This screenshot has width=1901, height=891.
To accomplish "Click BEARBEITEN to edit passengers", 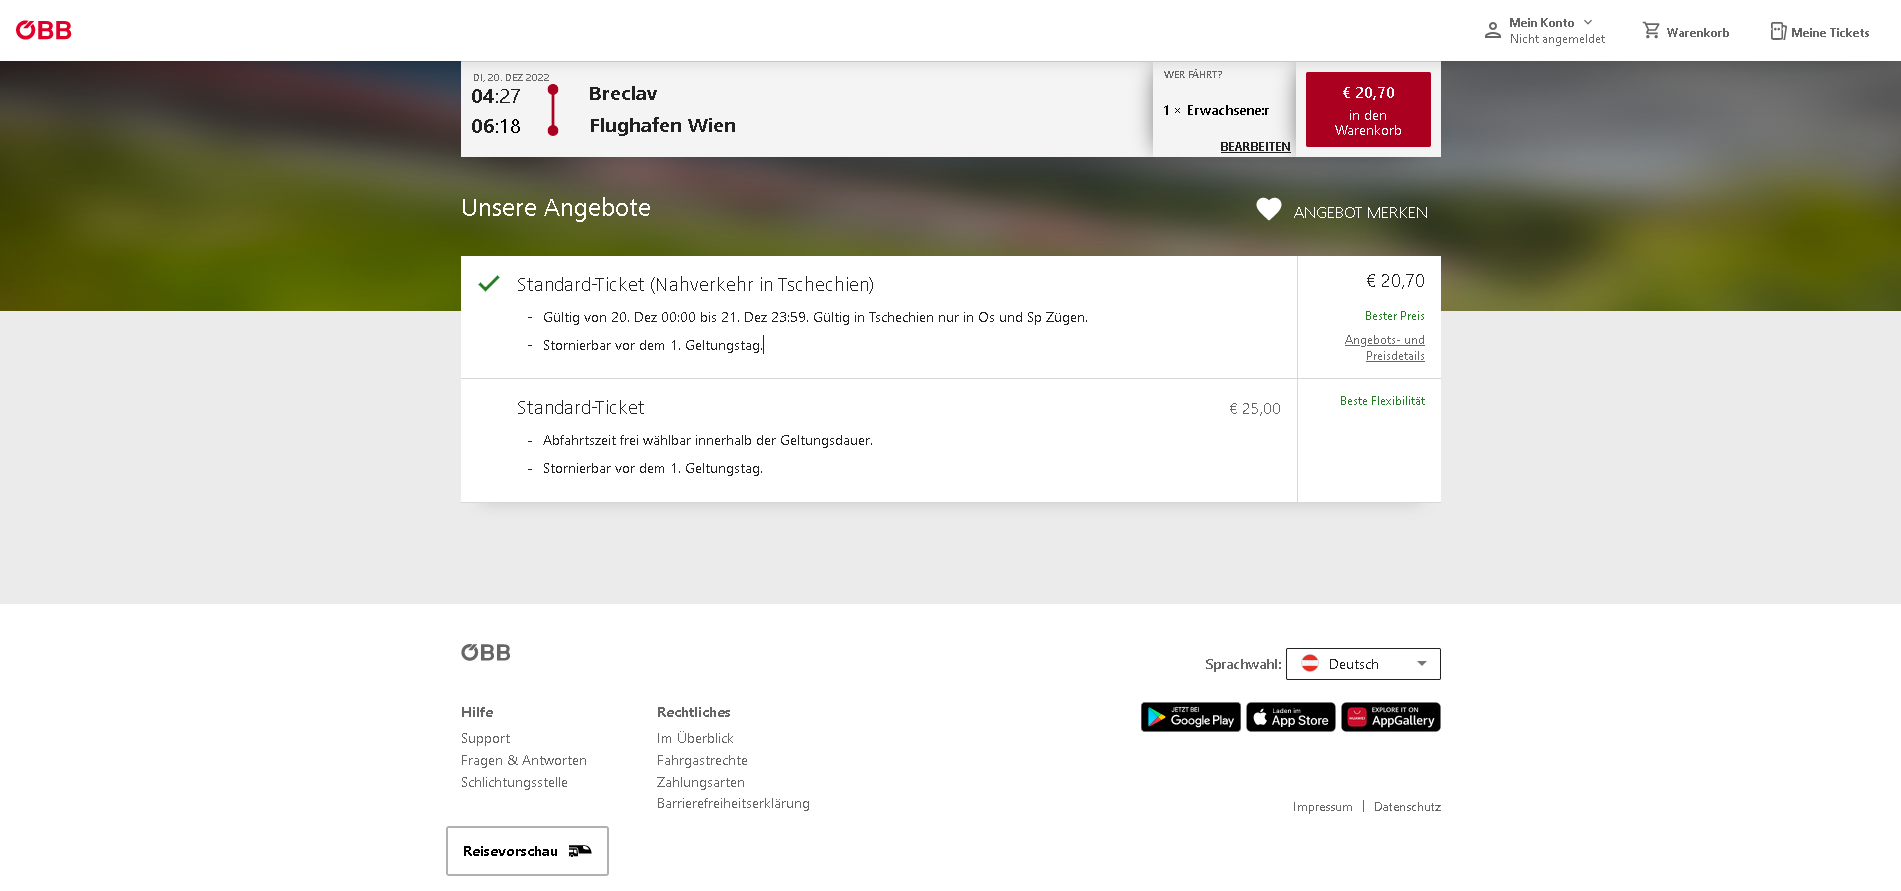I will coord(1255,147).
